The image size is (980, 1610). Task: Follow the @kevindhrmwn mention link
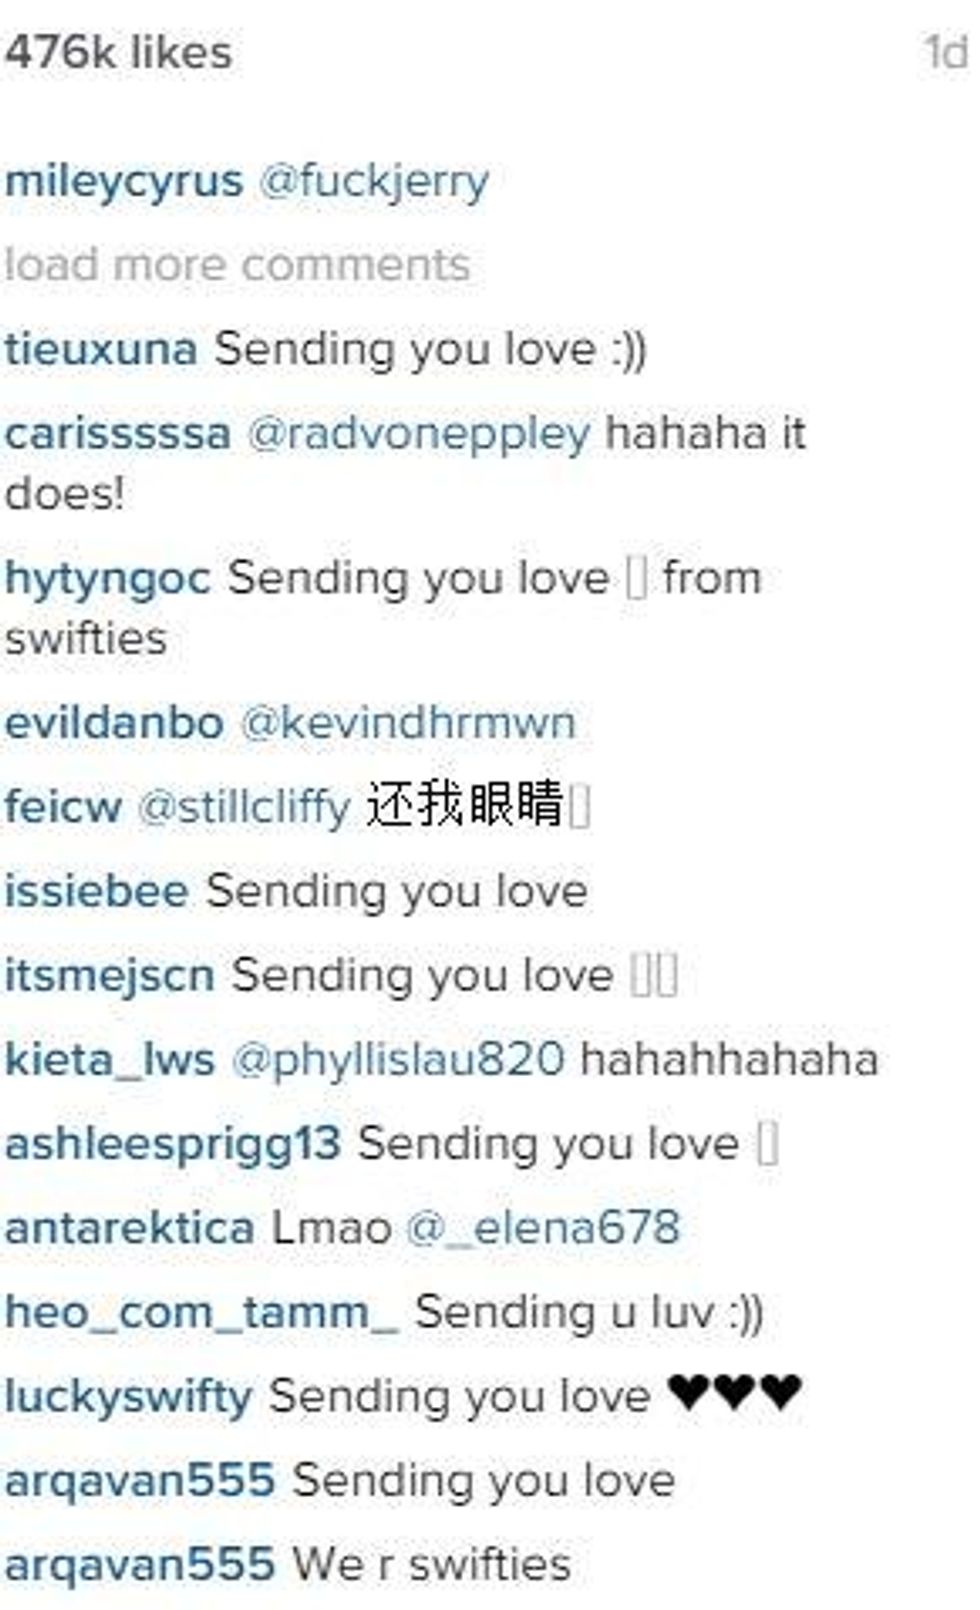tap(408, 723)
